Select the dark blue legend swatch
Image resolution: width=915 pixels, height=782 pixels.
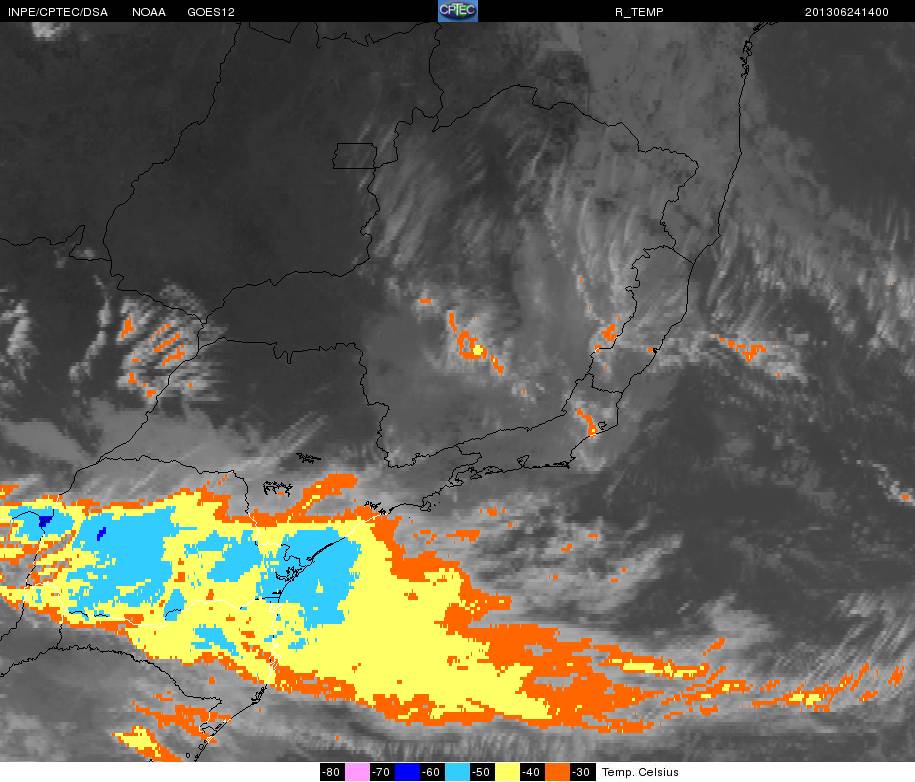pos(406,772)
